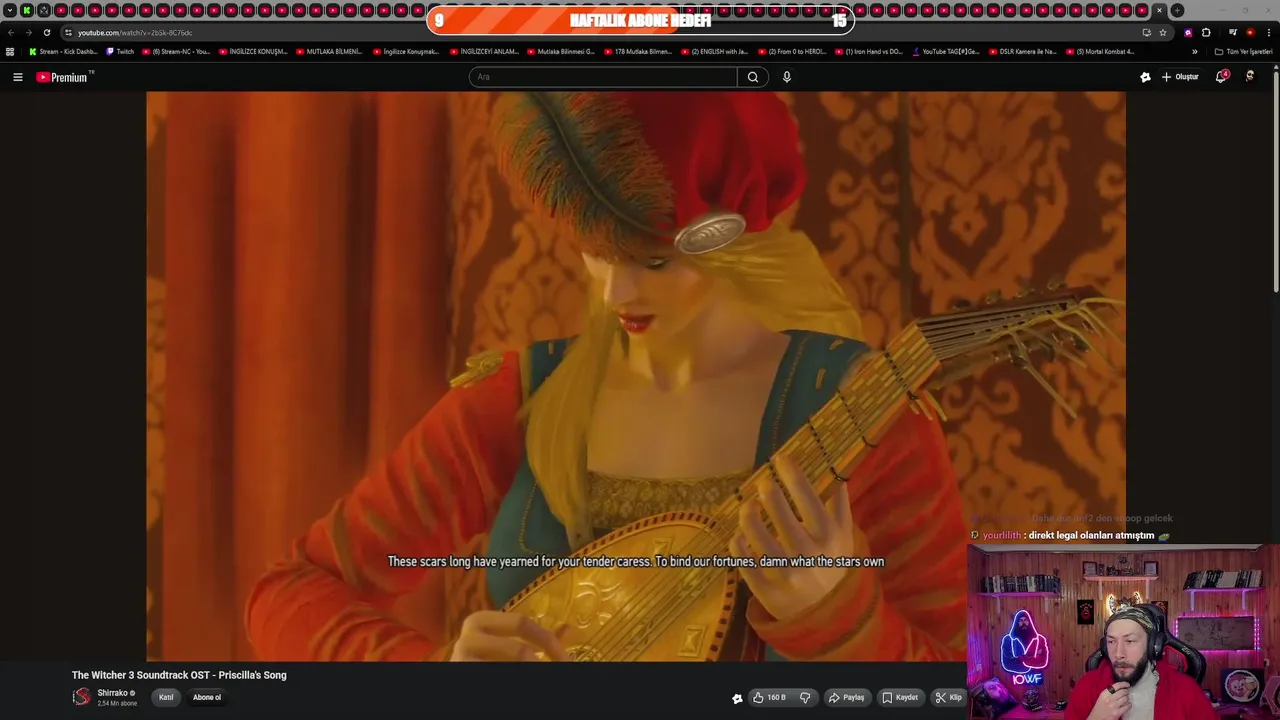Screen dimensions: 1280x720
Task: Switch to the second browser tab
Action: (x=44, y=10)
